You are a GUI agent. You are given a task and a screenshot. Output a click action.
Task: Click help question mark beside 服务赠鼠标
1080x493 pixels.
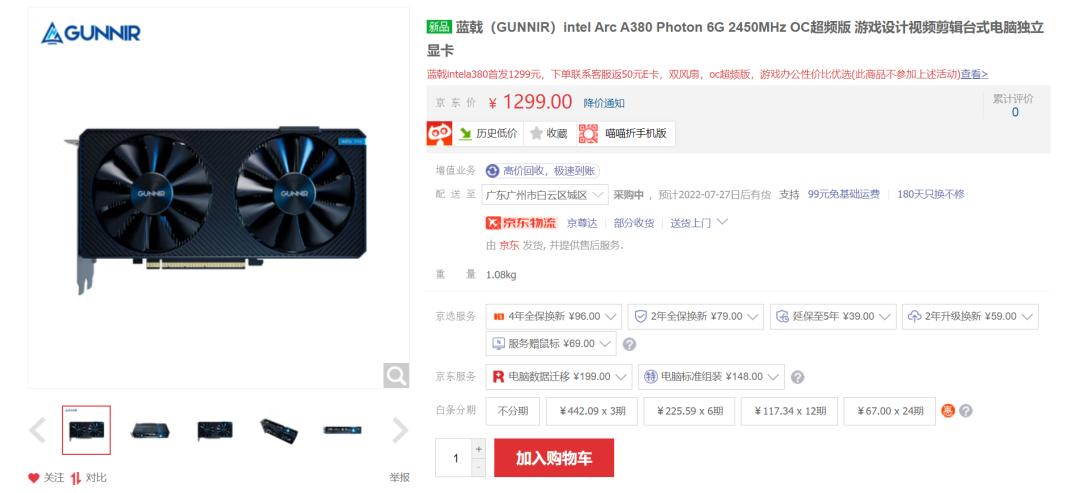tap(630, 344)
